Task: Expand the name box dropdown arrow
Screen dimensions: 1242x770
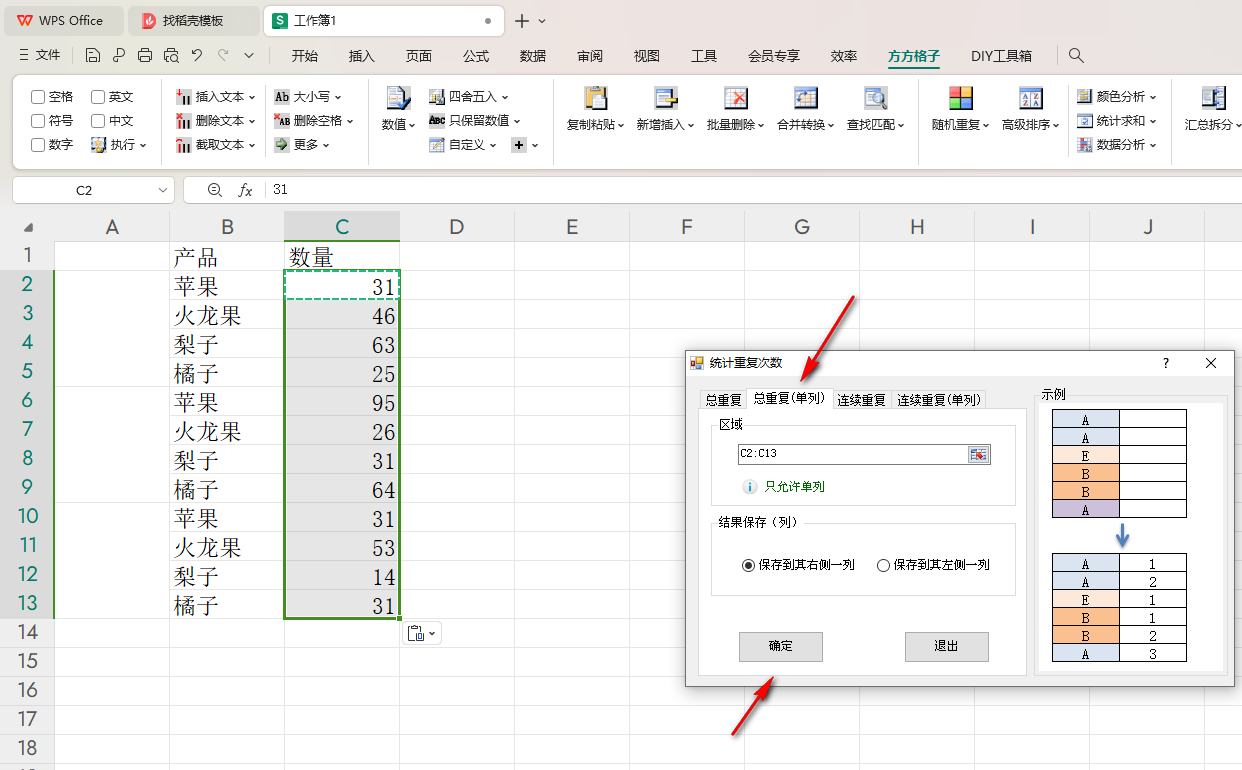Action: (x=163, y=190)
